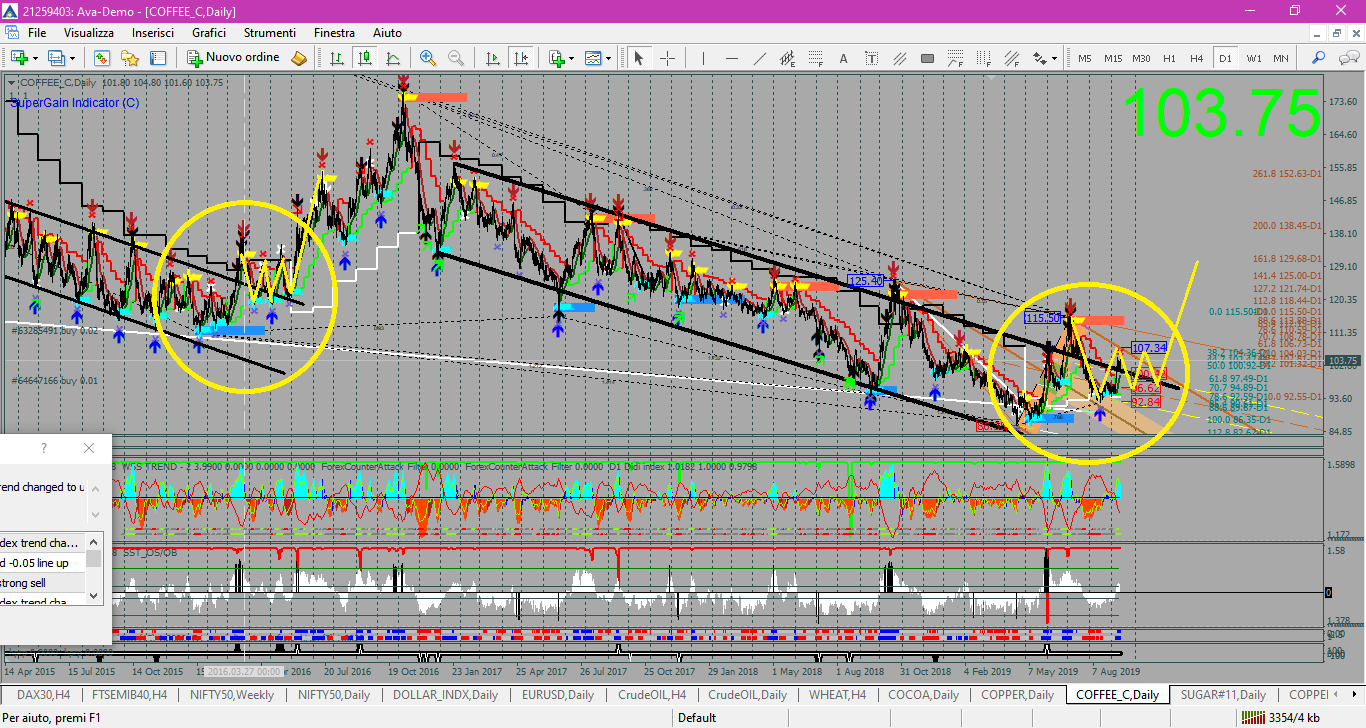Open the Visualizza menu

point(90,33)
